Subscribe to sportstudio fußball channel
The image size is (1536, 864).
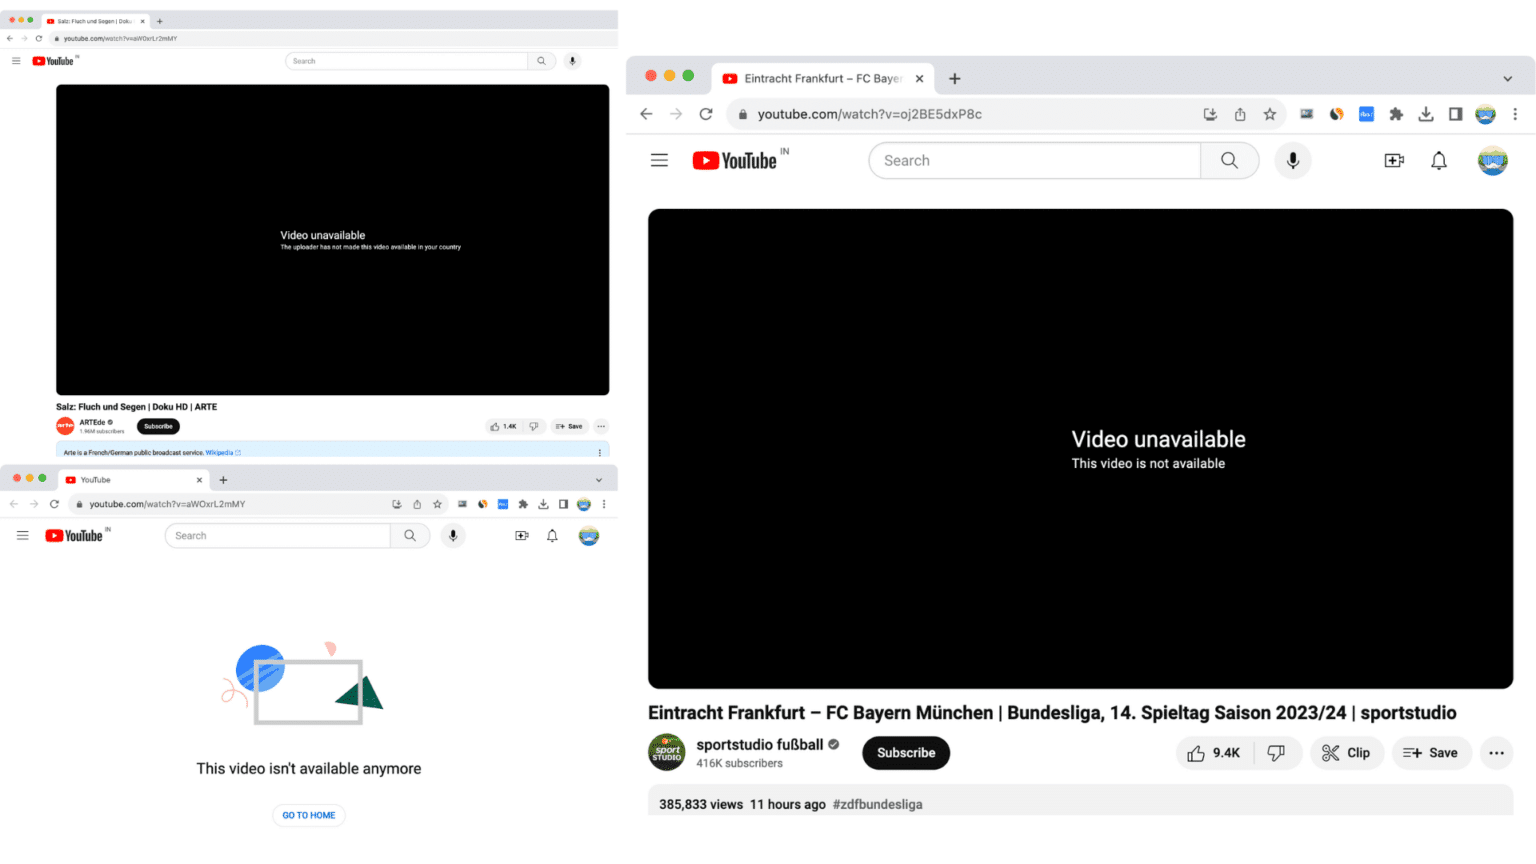pyautogui.click(x=905, y=753)
